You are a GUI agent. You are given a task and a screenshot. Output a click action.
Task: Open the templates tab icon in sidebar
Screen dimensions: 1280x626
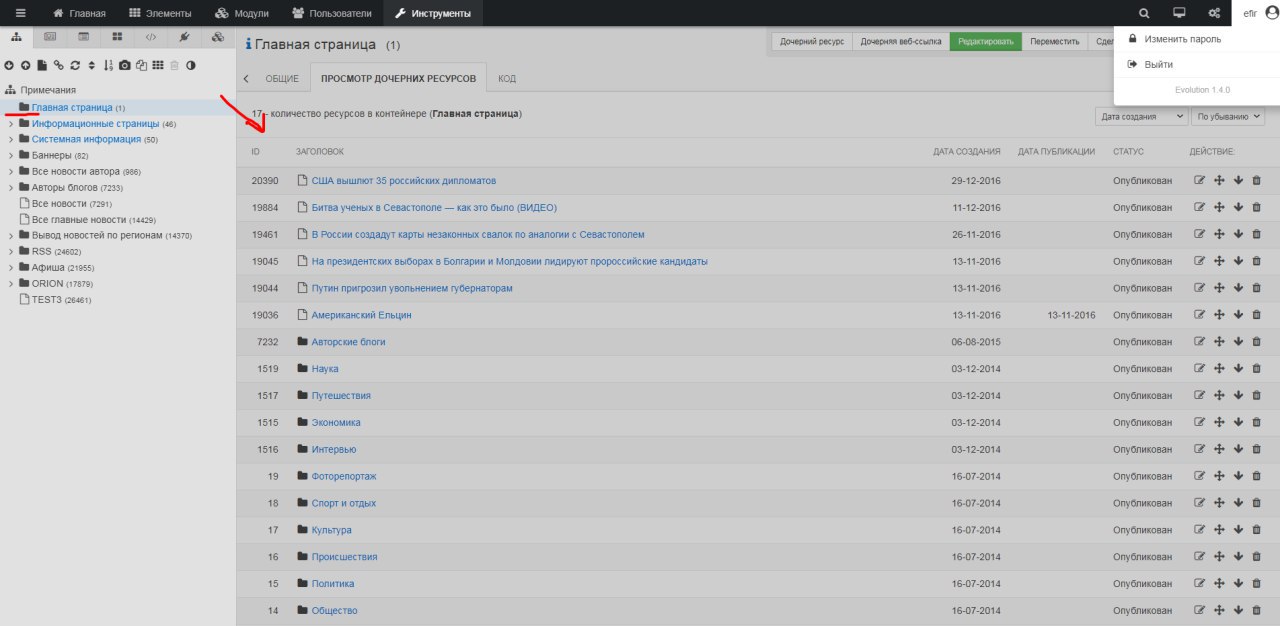pos(49,37)
